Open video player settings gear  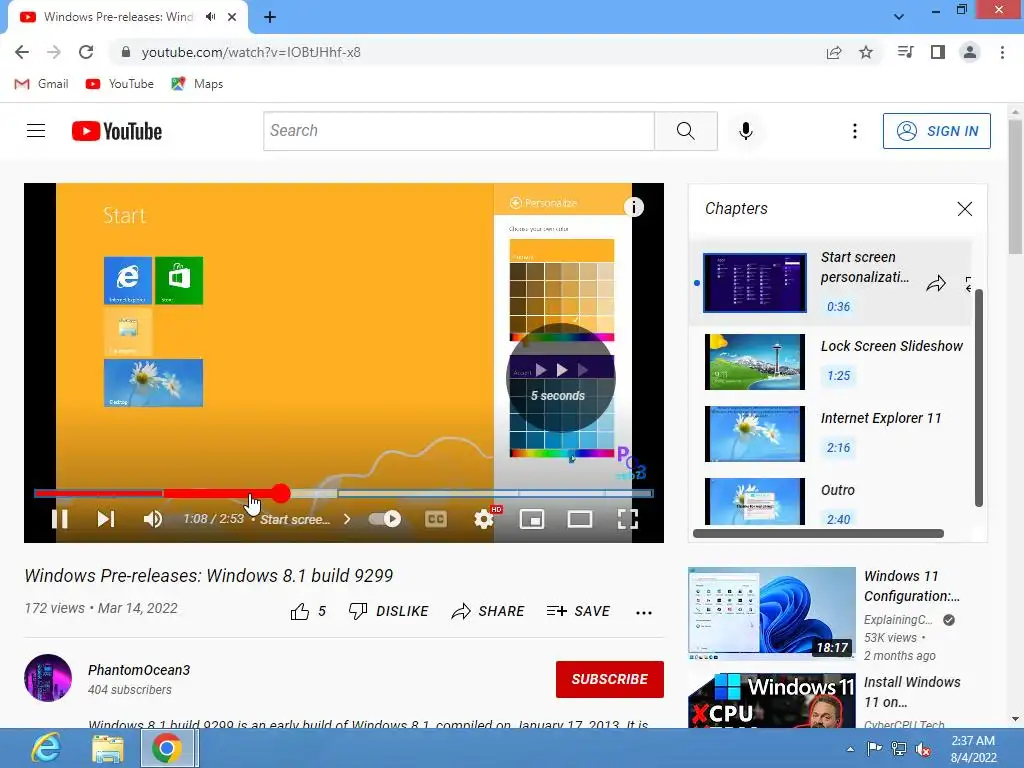point(484,519)
